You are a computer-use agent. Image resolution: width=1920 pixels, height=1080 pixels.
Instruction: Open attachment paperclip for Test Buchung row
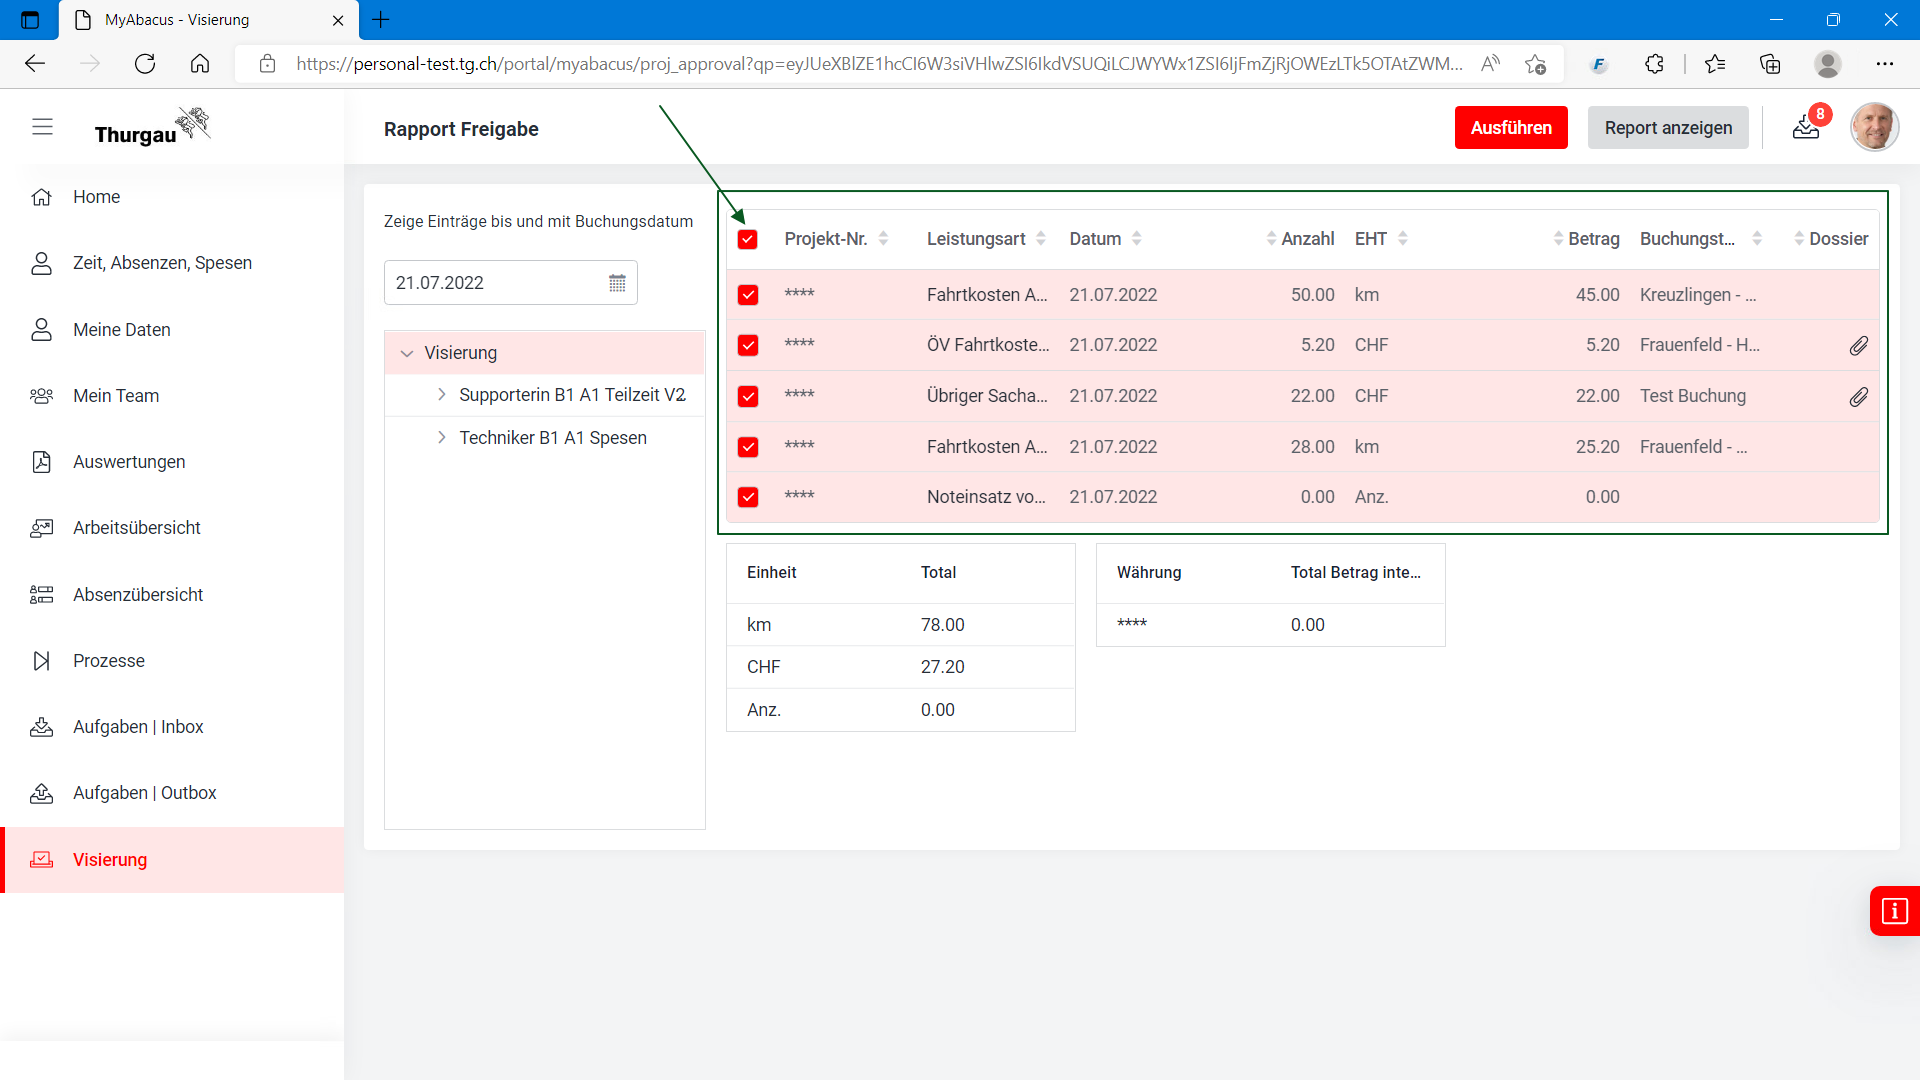tap(1858, 397)
